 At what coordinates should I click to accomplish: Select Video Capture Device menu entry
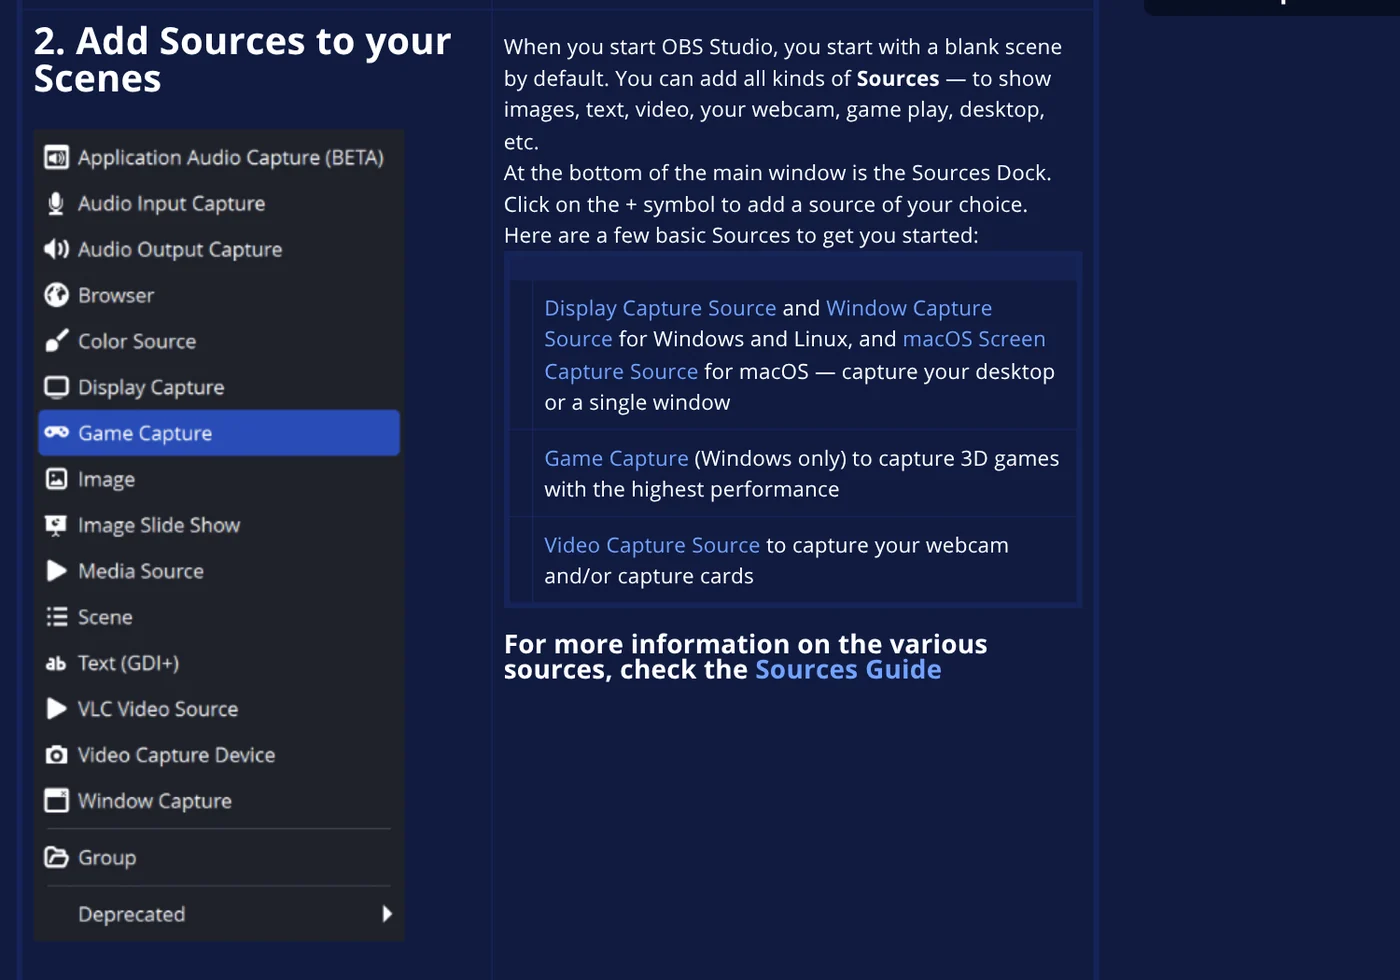tap(219, 755)
